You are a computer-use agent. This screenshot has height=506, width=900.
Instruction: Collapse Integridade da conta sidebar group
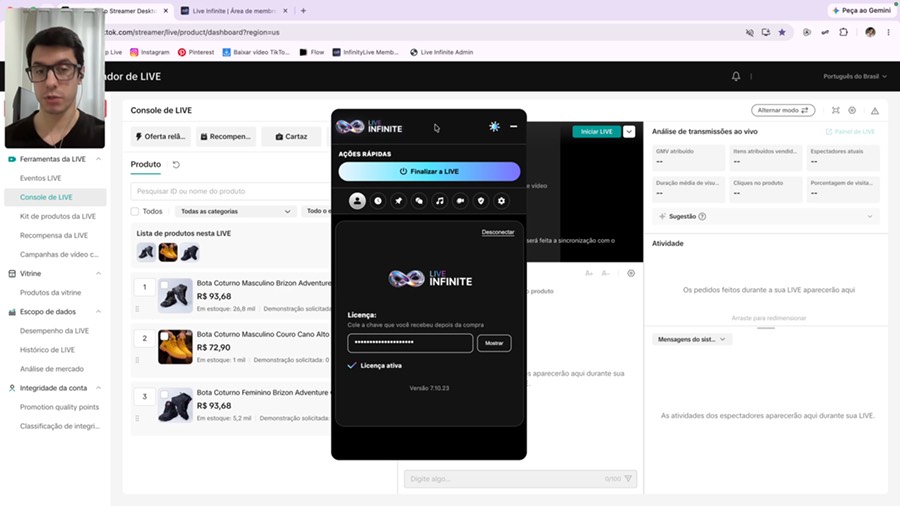pyautogui.click(x=98, y=388)
